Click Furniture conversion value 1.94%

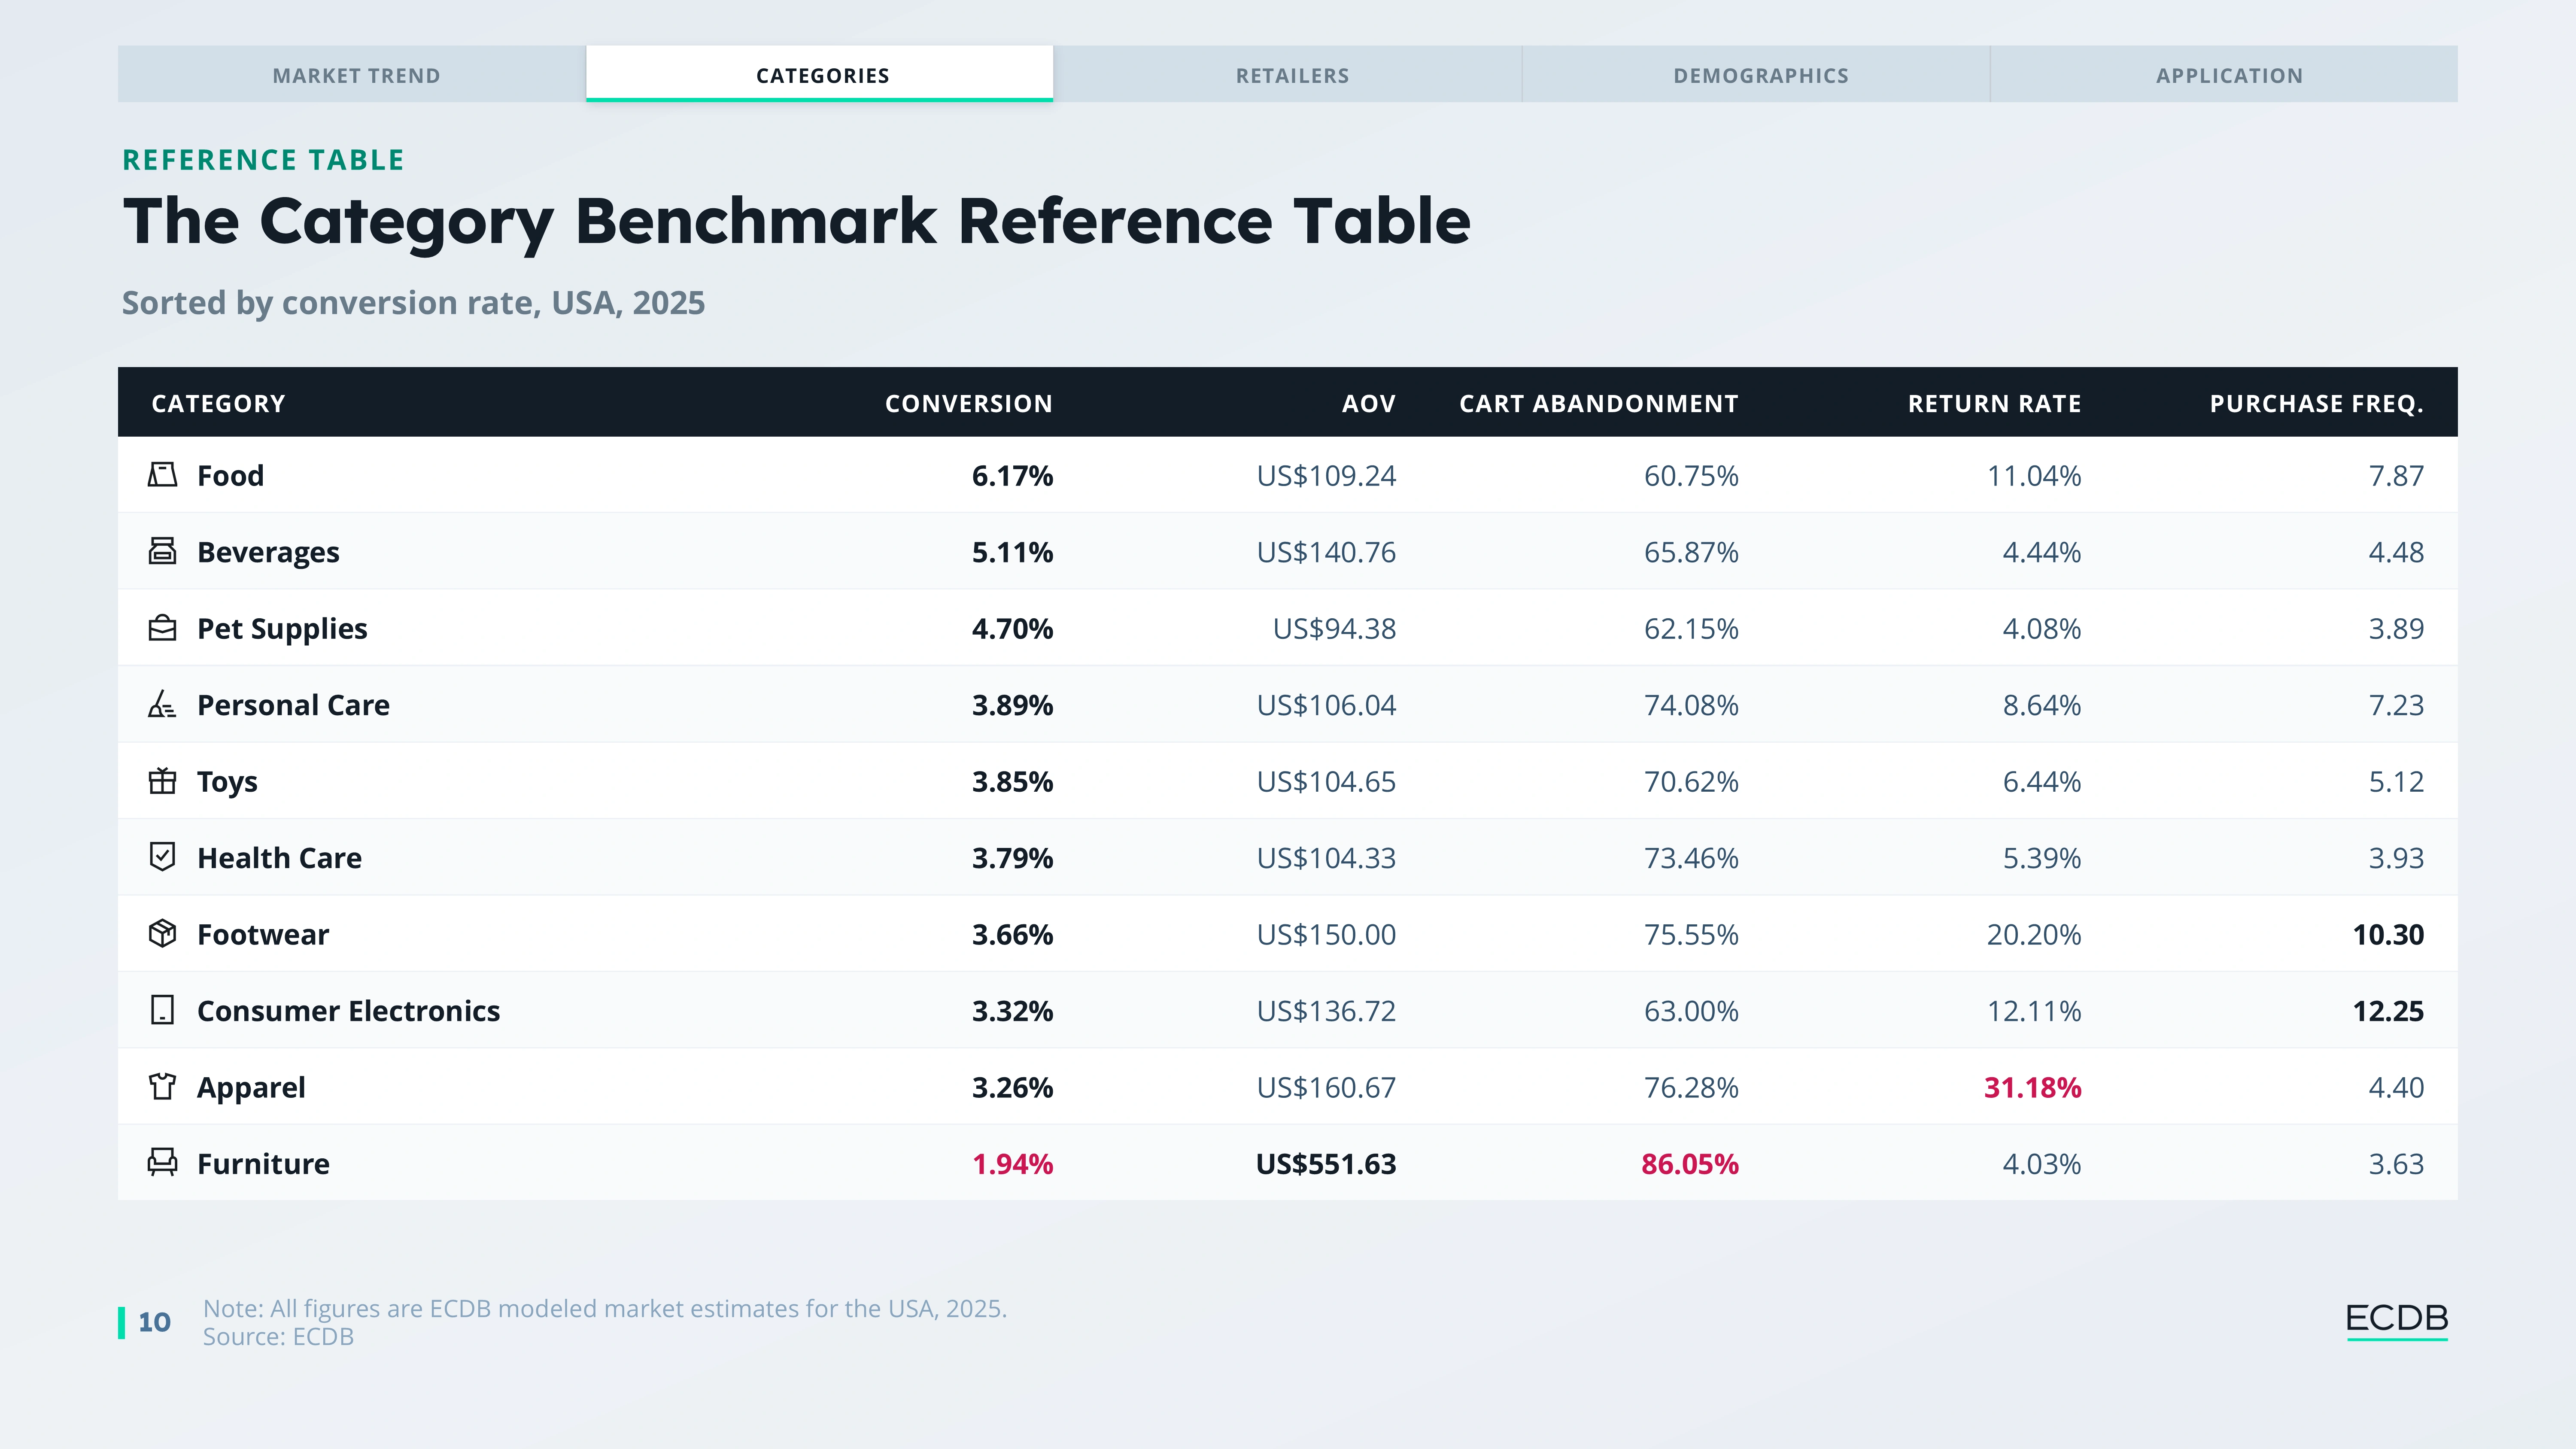1012,1164
